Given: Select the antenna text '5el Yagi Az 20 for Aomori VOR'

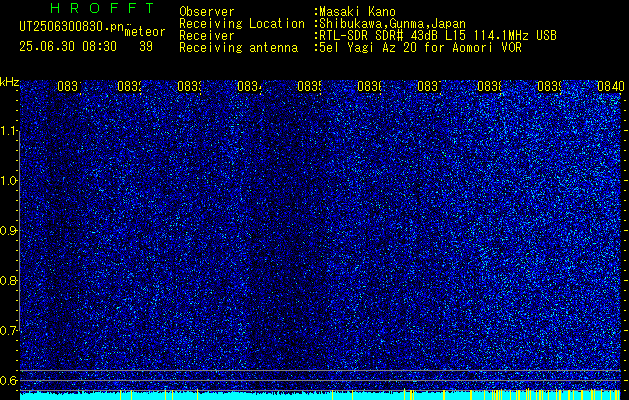Looking at the screenshot, I should point(420,48).
